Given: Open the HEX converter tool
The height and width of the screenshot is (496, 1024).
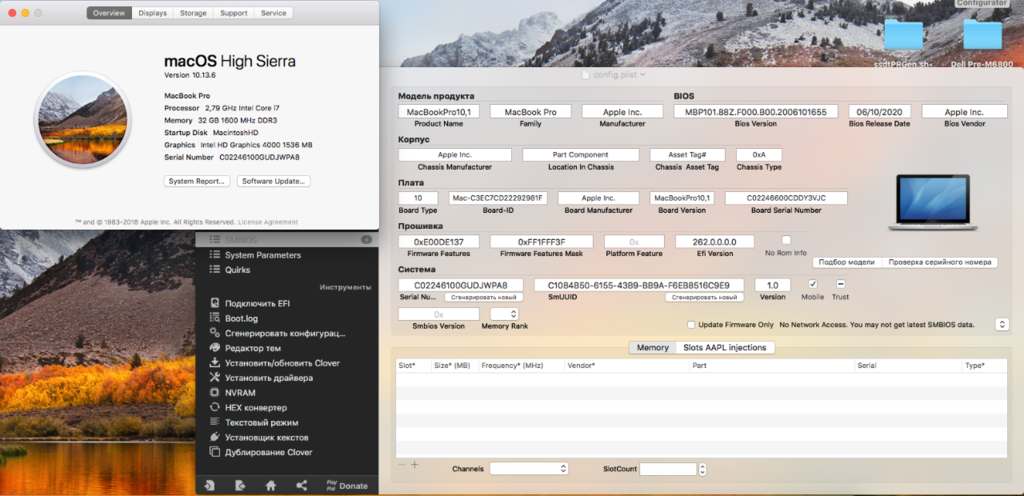Looking at the screenshot, I should [x=256, y=408].
